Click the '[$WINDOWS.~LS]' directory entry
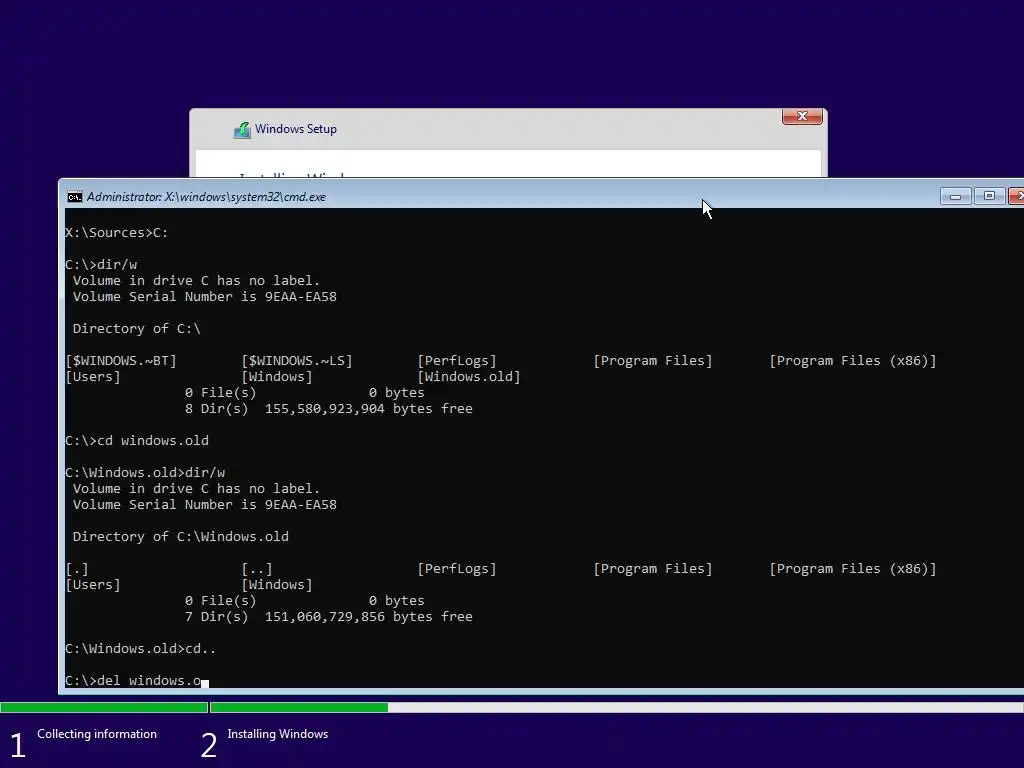1024x768 pixels. [297, 360]
